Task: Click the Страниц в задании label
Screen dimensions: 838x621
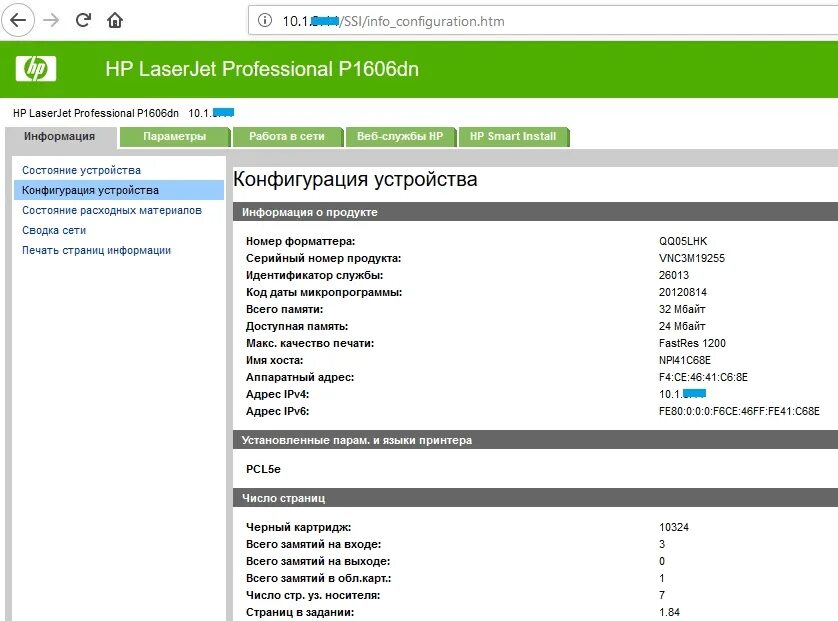Action: (300, 612)
